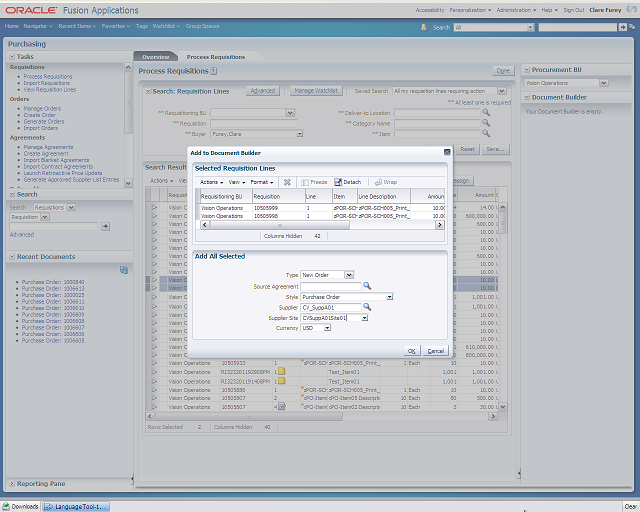Image resolution: width=640 pixels, height=512 pixels.
Task: Open the Style dropdown showing Purchase Order
Action: [x=390, y=297]
